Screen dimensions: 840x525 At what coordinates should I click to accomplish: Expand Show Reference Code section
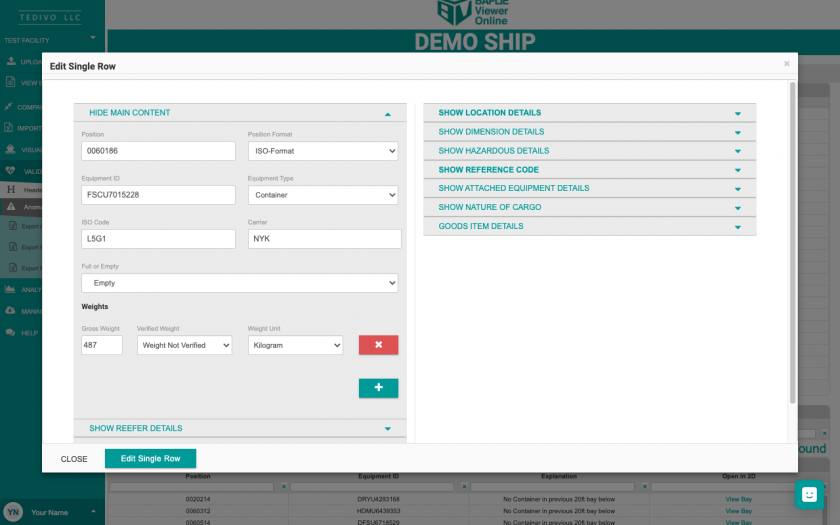[590, 170]
